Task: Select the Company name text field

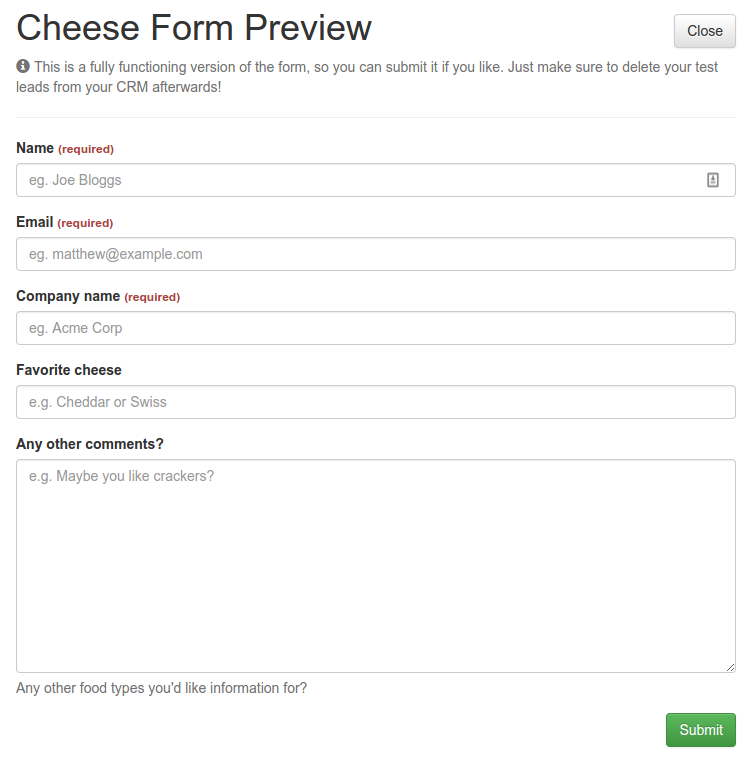Action: tap(376, 328)
